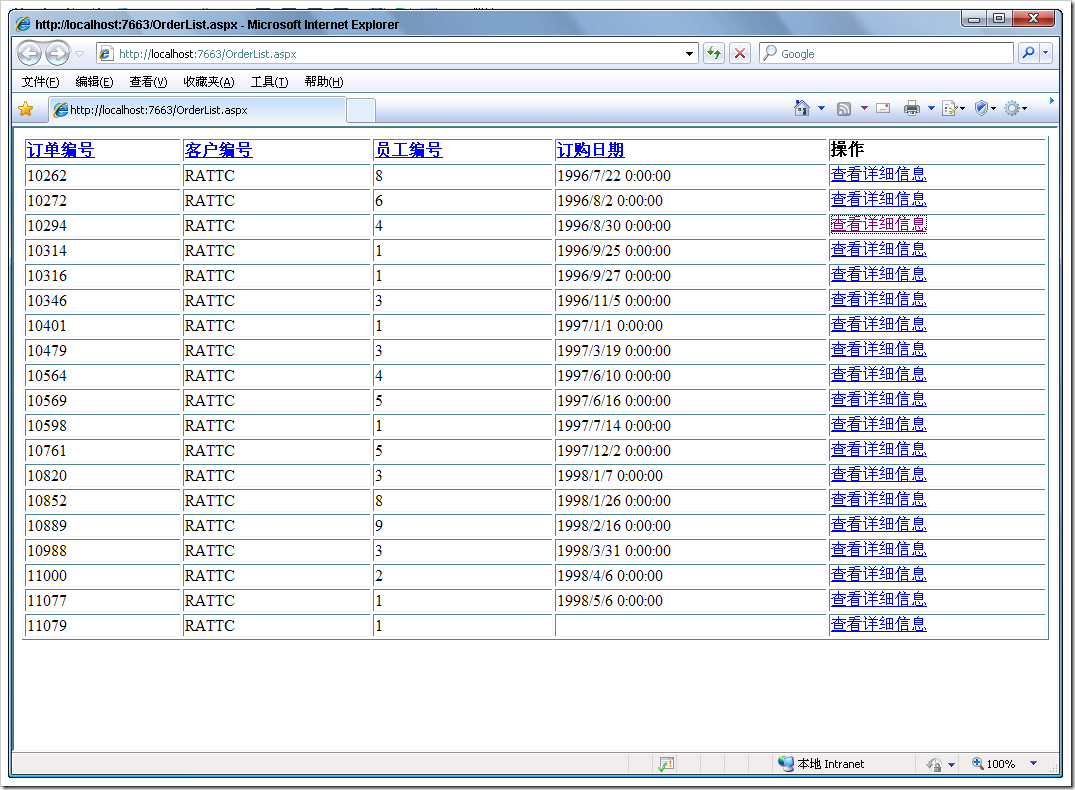Open the 收藏夹(A) menu
This screenshot has width=1075, height=790.
click(x=208, y=82)
